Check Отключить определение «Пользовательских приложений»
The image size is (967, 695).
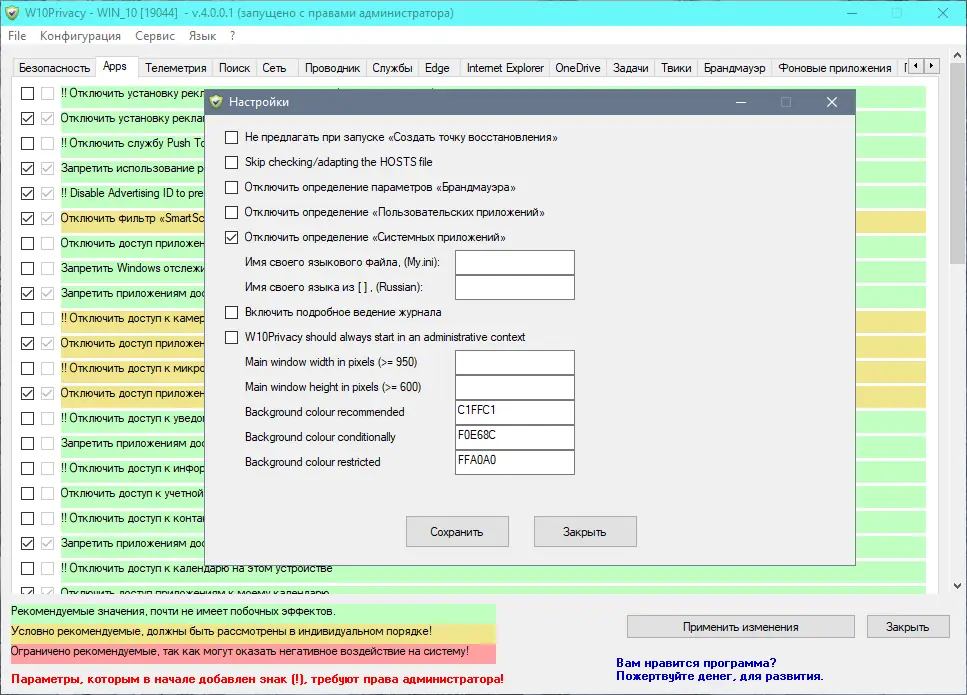coord(231,212)
